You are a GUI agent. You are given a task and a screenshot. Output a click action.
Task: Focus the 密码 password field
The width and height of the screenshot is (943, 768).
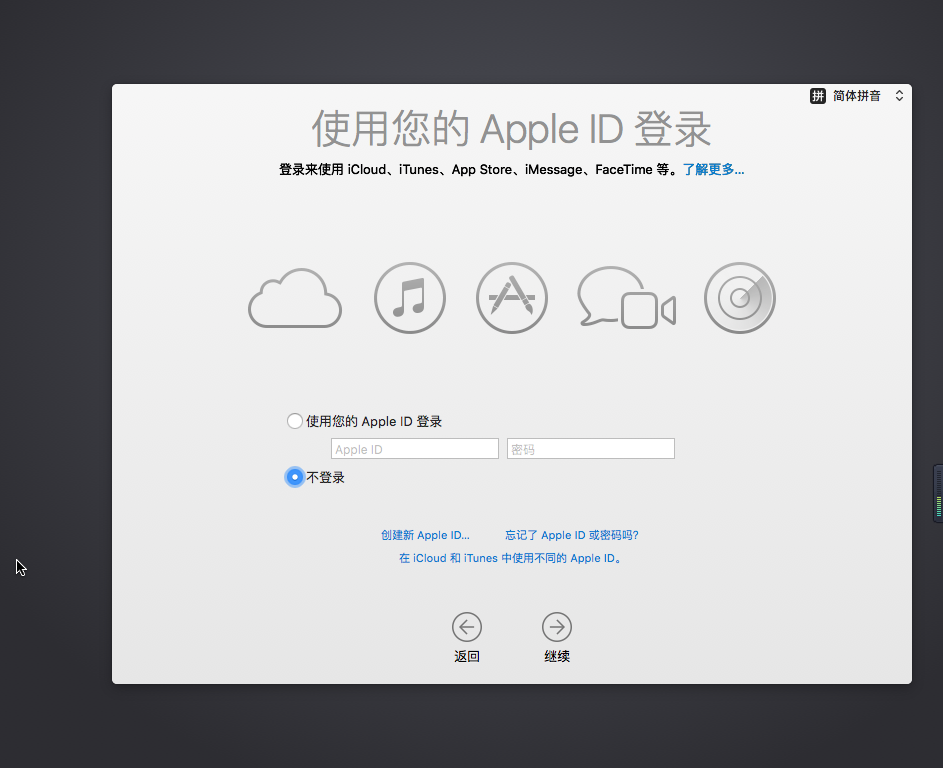tap(591, 449)
